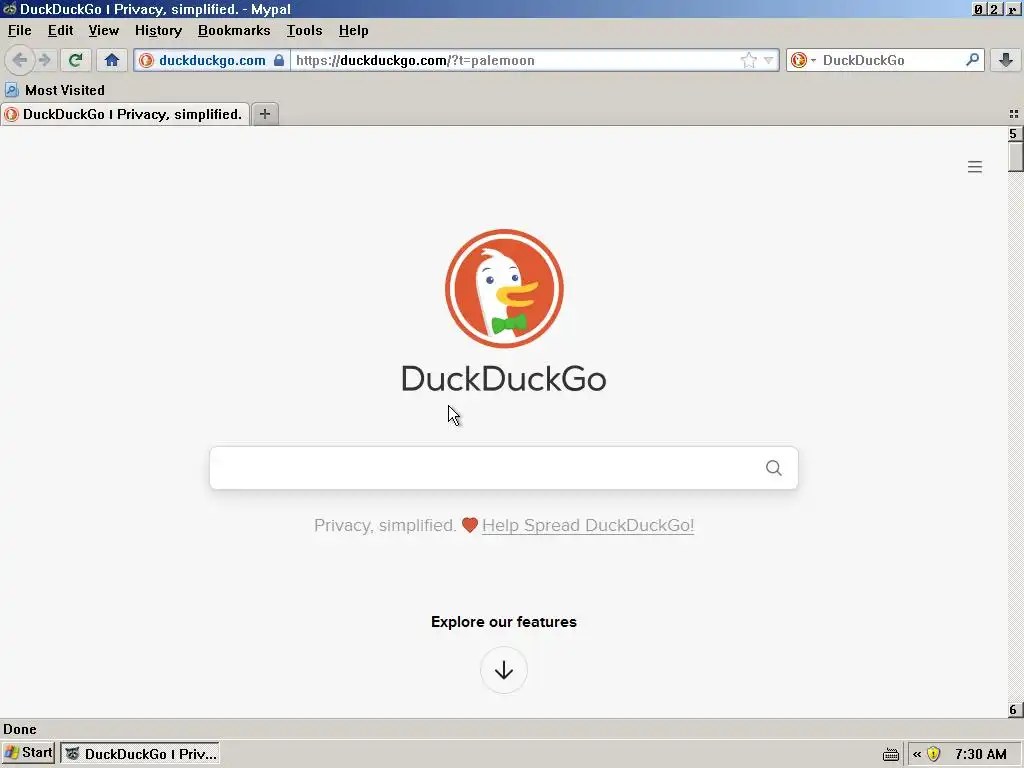Click the security shield tray icon
1024x768 pixels.
(933, 754)
